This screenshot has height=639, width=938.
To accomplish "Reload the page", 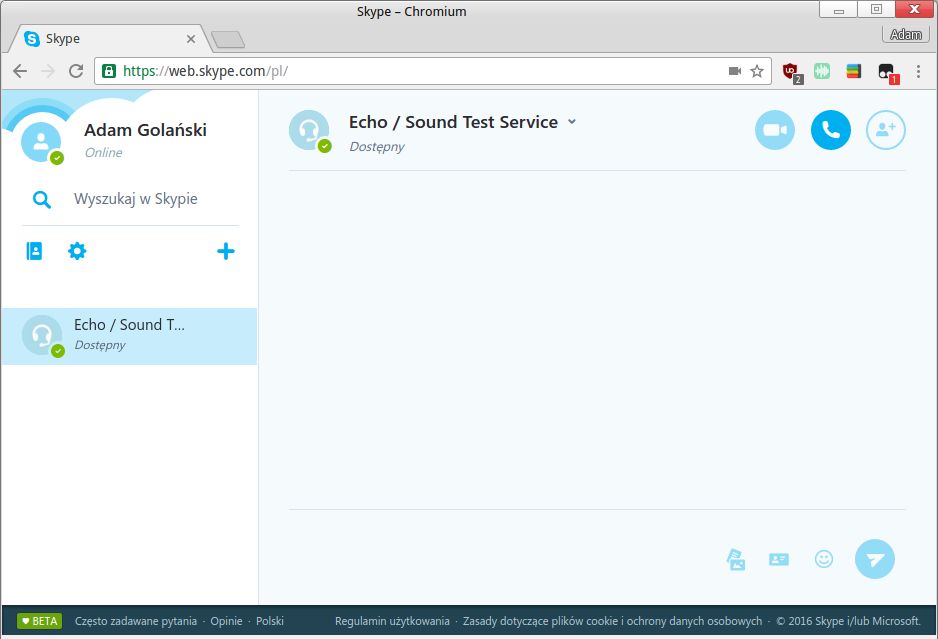I will point(76,71).
